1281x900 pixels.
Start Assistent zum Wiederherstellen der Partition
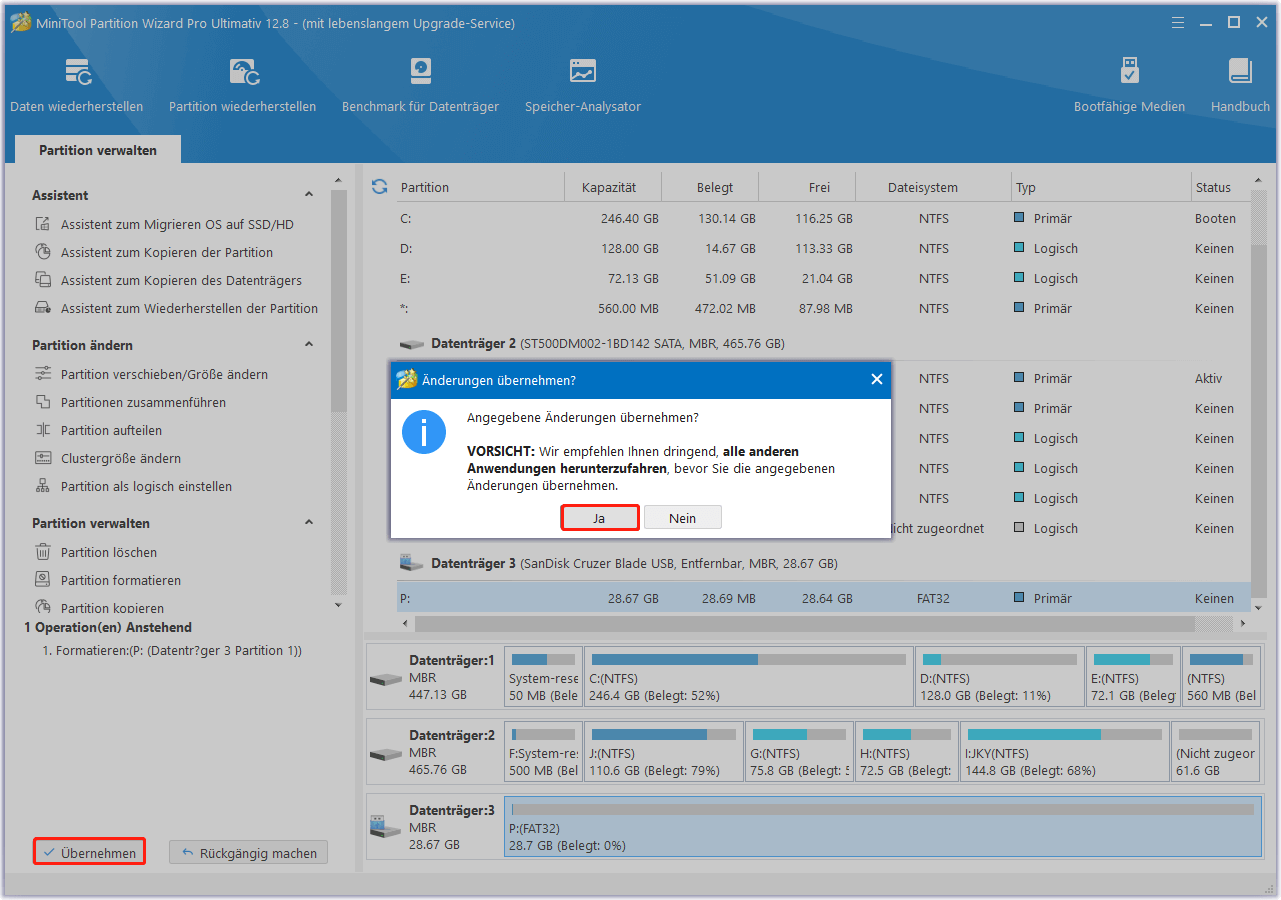click(x=189, y=308)
